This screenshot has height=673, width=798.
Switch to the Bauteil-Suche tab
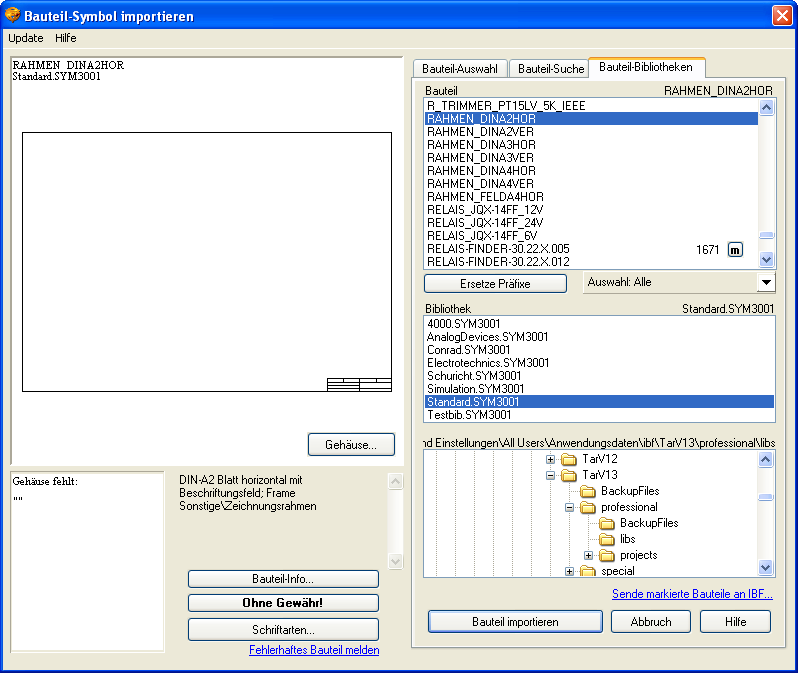coord(549,69)
